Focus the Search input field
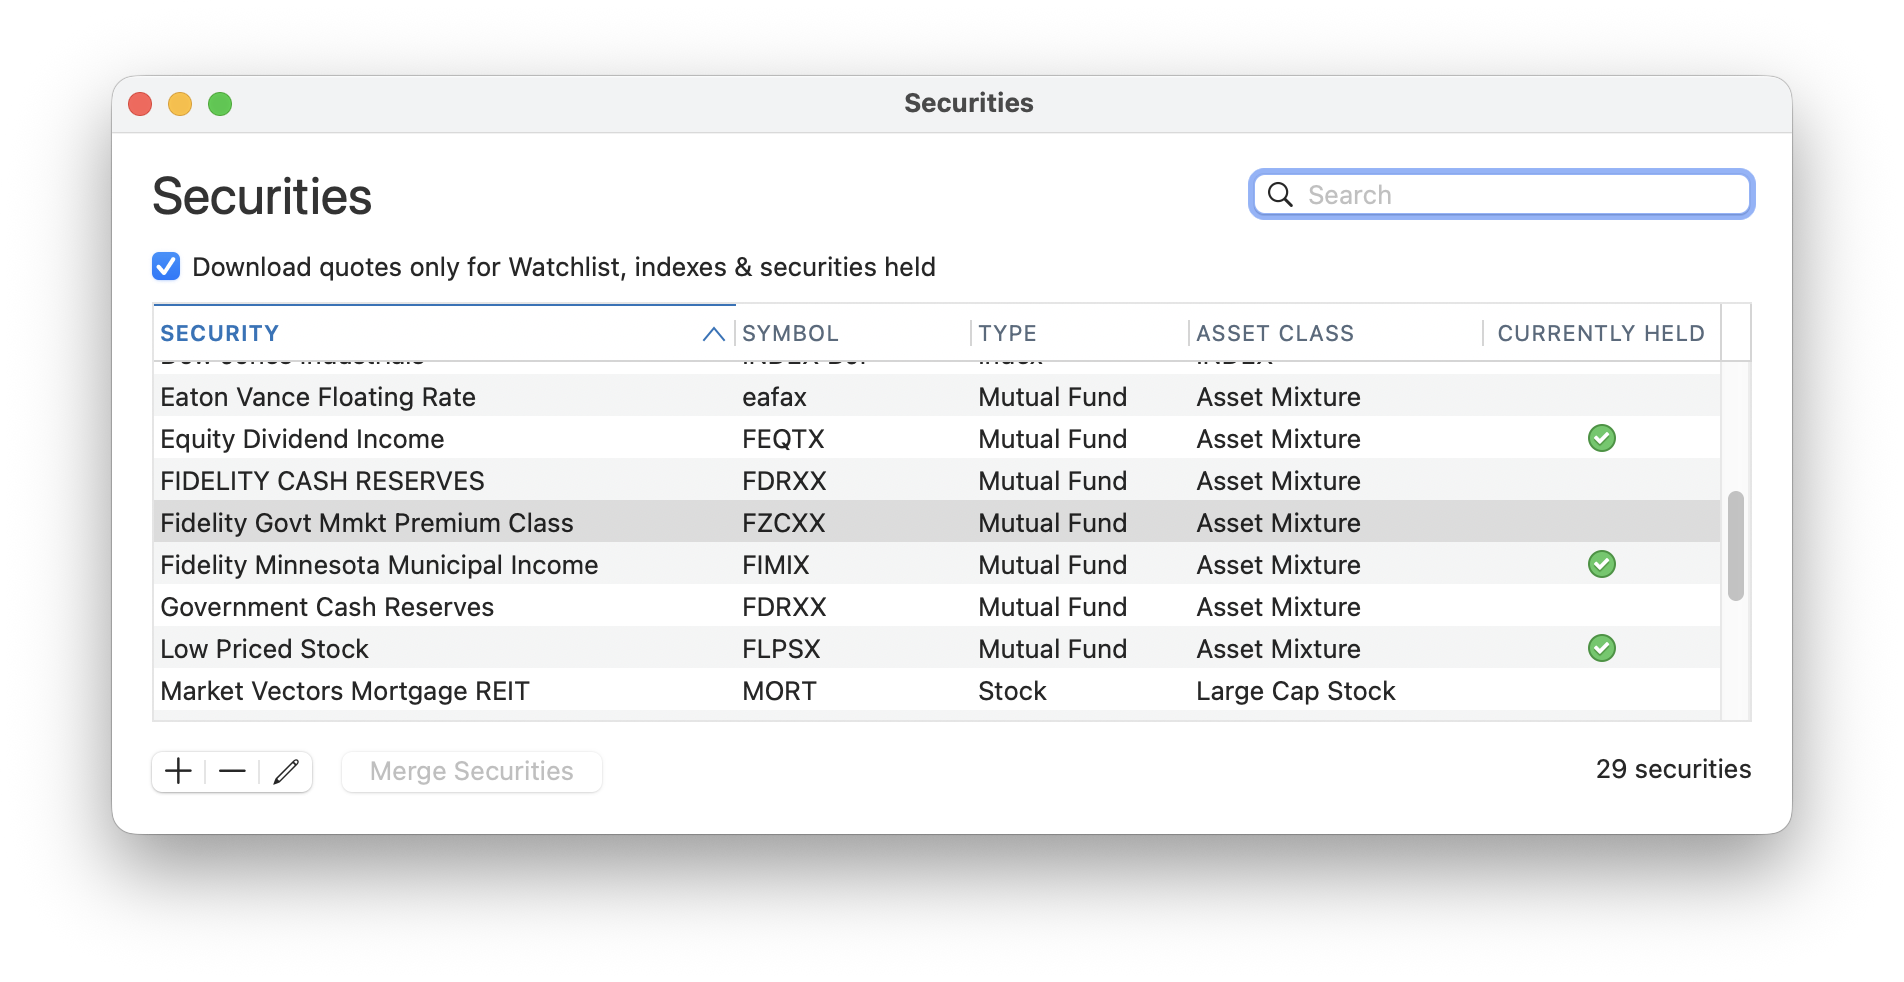The width and height of the screenshot is (1904, 982). tap(1520, 194)
